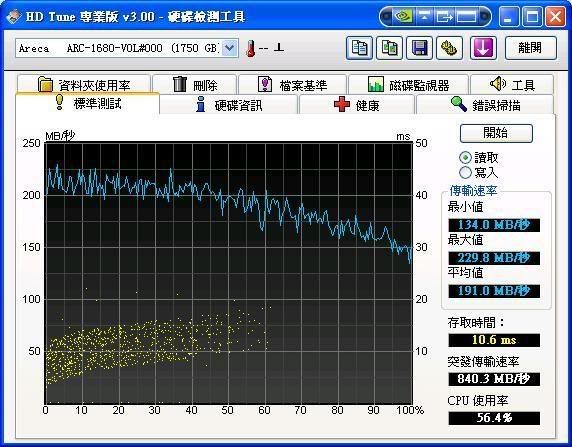
Task: Click the nView down-arrow title bar icon
Action: tap(424, 16)
